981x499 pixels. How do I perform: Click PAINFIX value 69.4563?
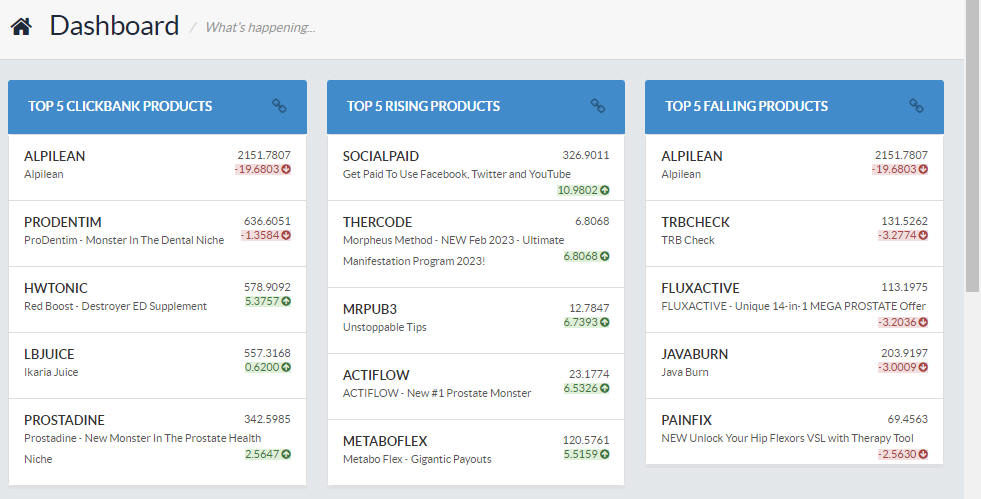[x=907, y=420]
